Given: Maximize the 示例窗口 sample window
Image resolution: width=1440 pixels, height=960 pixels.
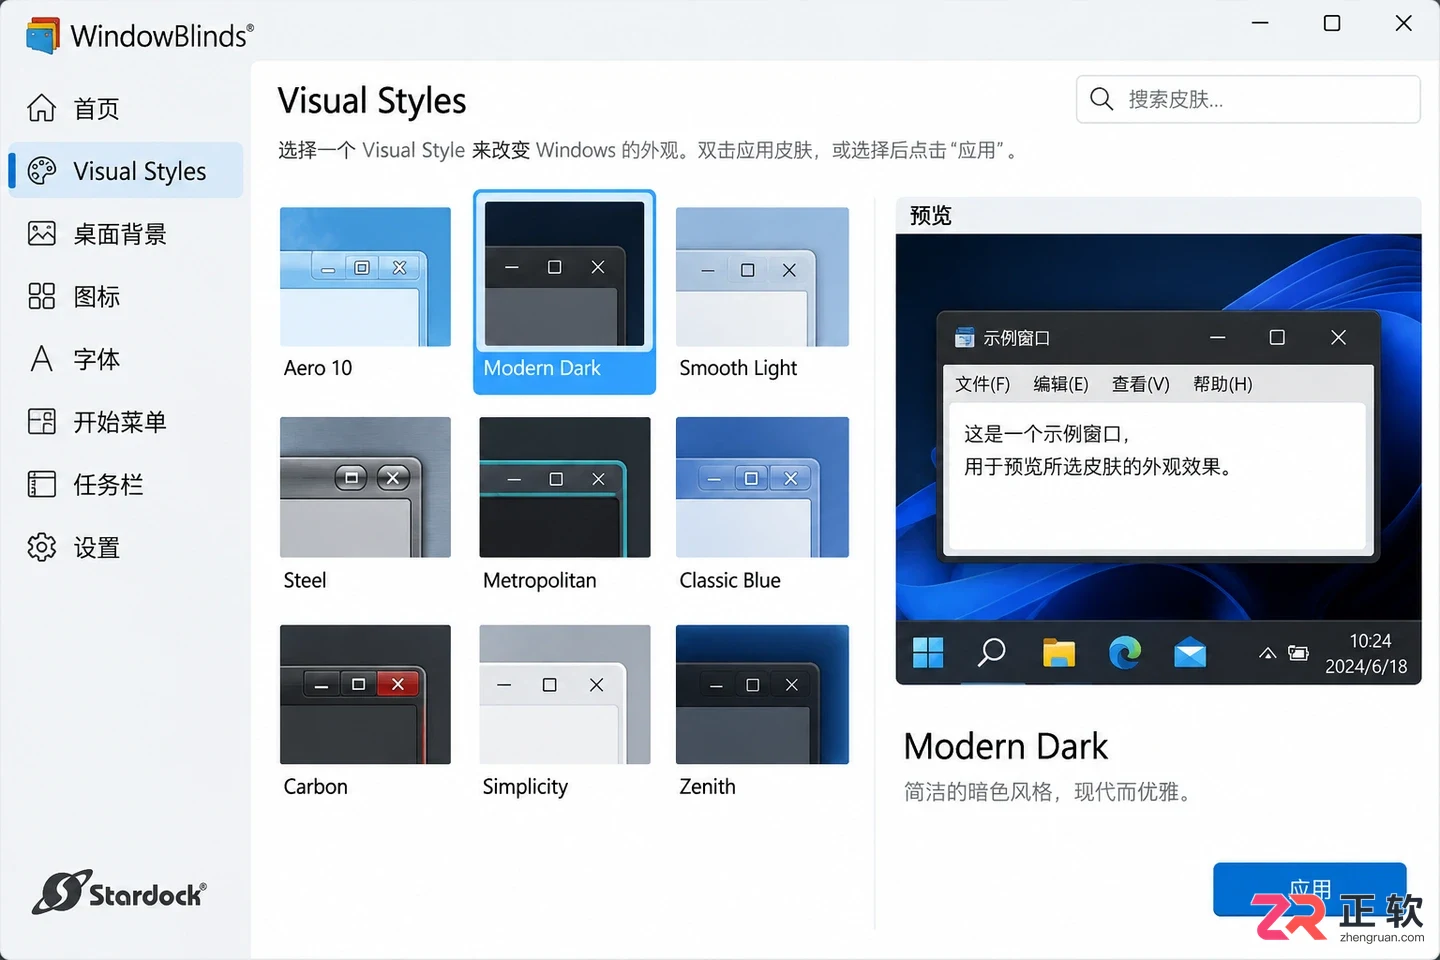Looking at the screenshot, I should click(1277, 338).
